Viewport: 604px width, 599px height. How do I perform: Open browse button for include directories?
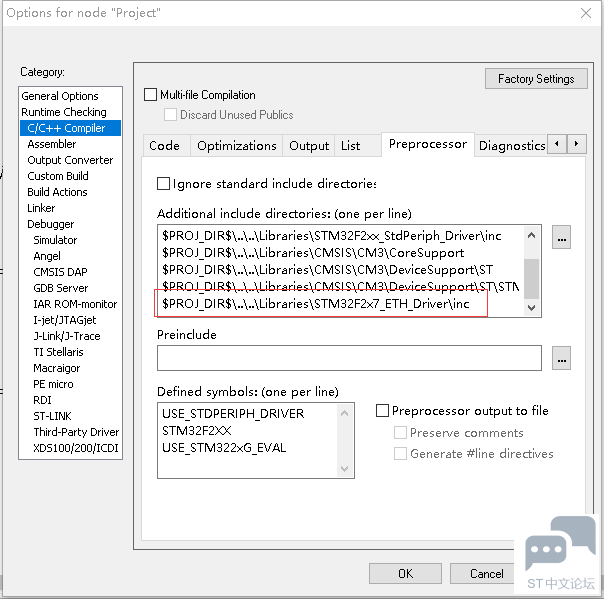[x=561, y=237]
